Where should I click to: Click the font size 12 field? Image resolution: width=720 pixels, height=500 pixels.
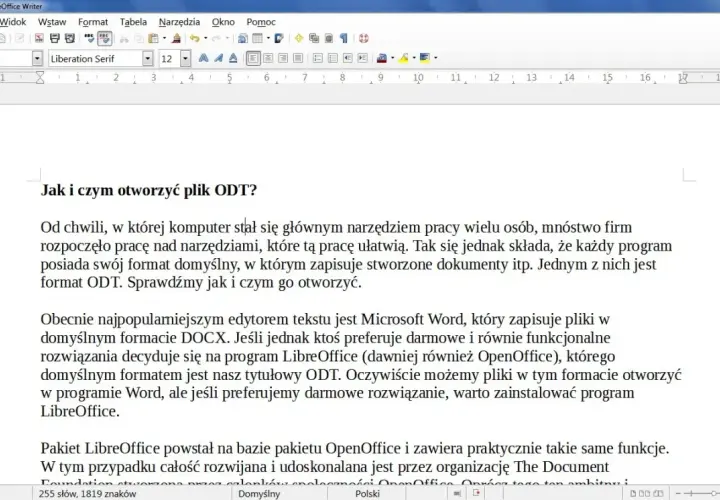pyautogui.click(x=169, y=59)
